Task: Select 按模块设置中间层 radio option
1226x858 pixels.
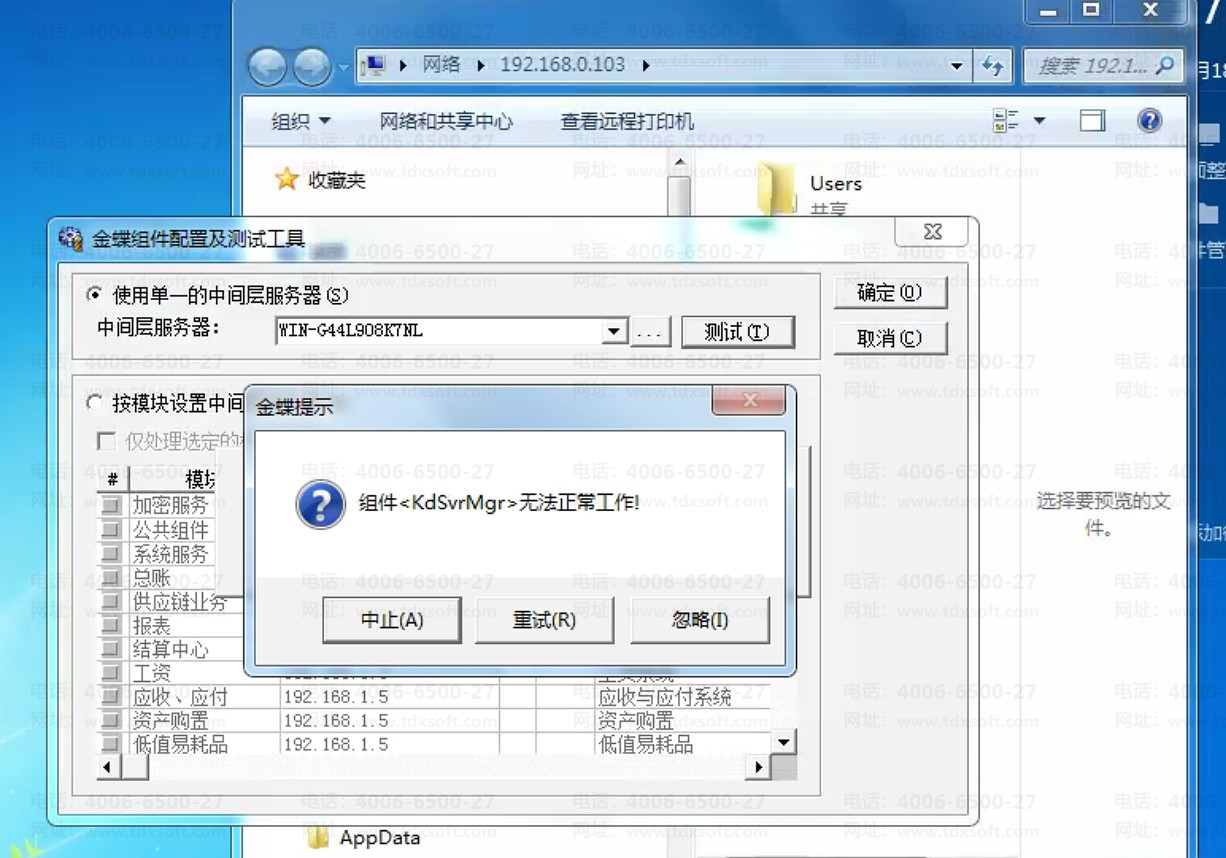Action: point(95,403)
